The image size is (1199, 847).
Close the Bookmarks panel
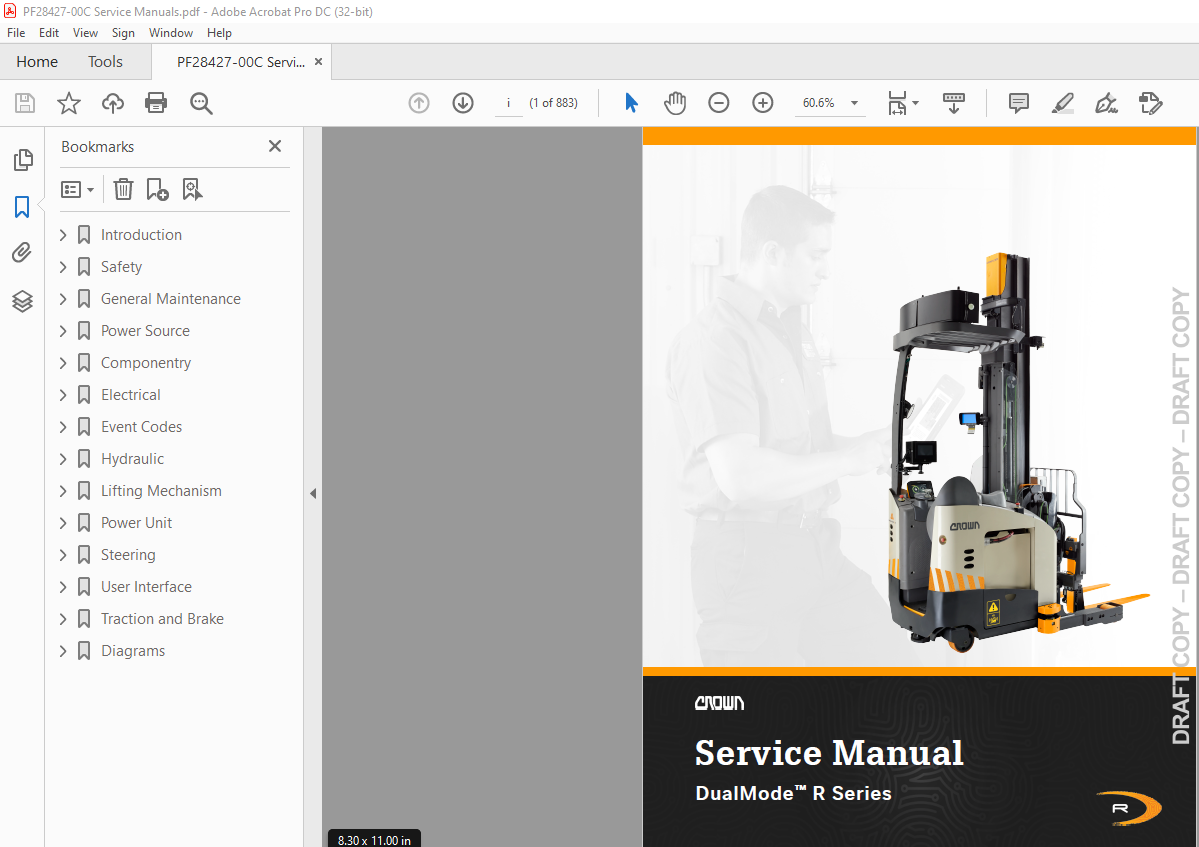275,146
